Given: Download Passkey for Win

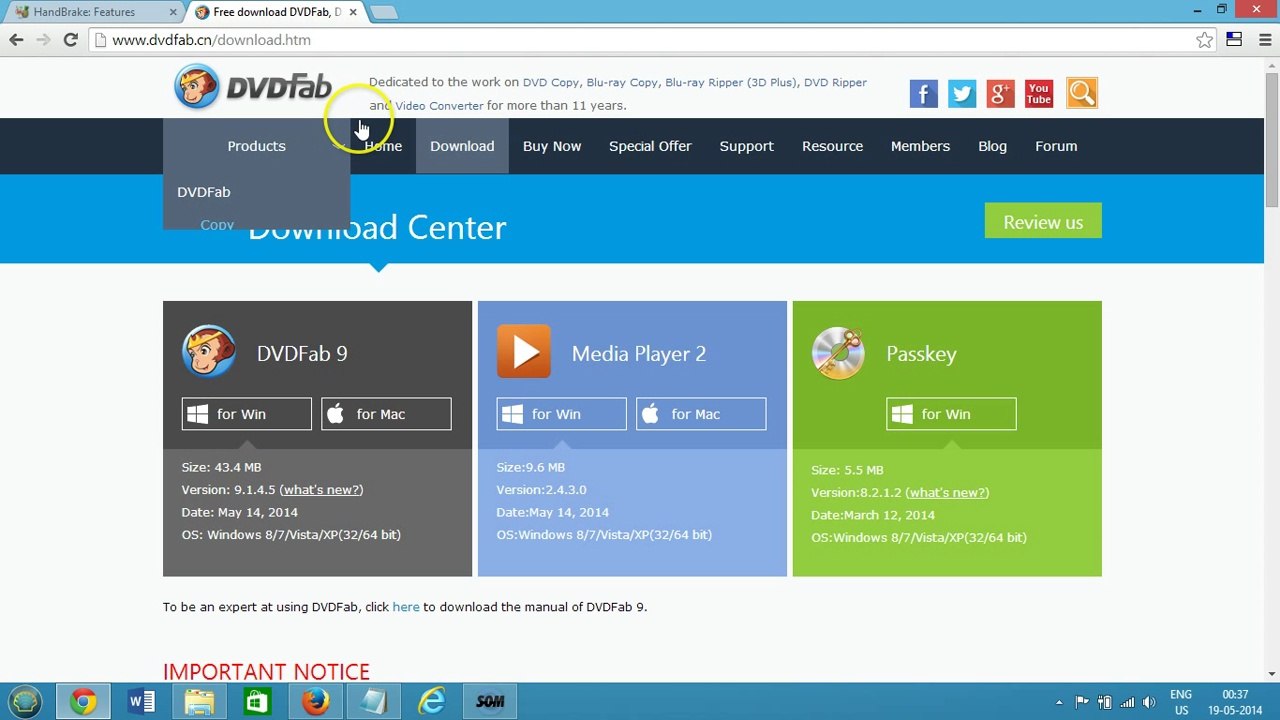Looking at the screenshot, I should (951, 414).
